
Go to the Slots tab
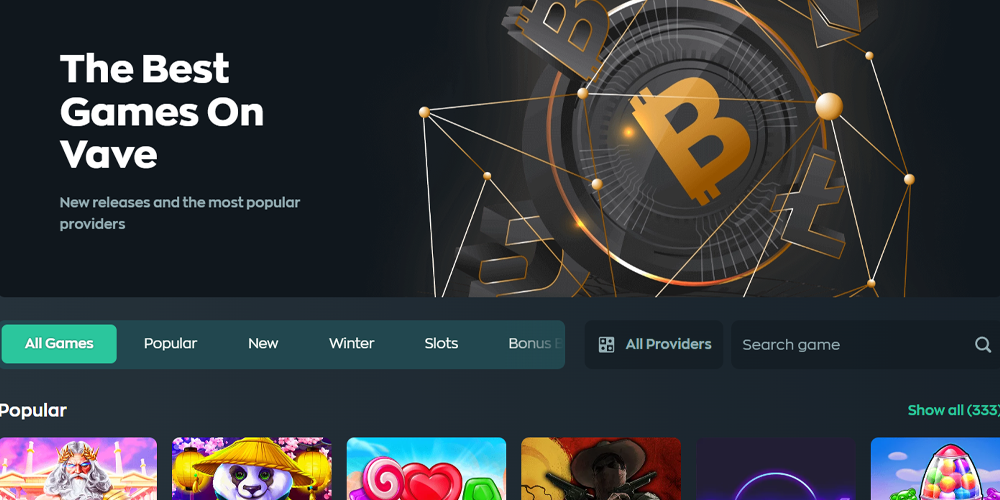441,344
